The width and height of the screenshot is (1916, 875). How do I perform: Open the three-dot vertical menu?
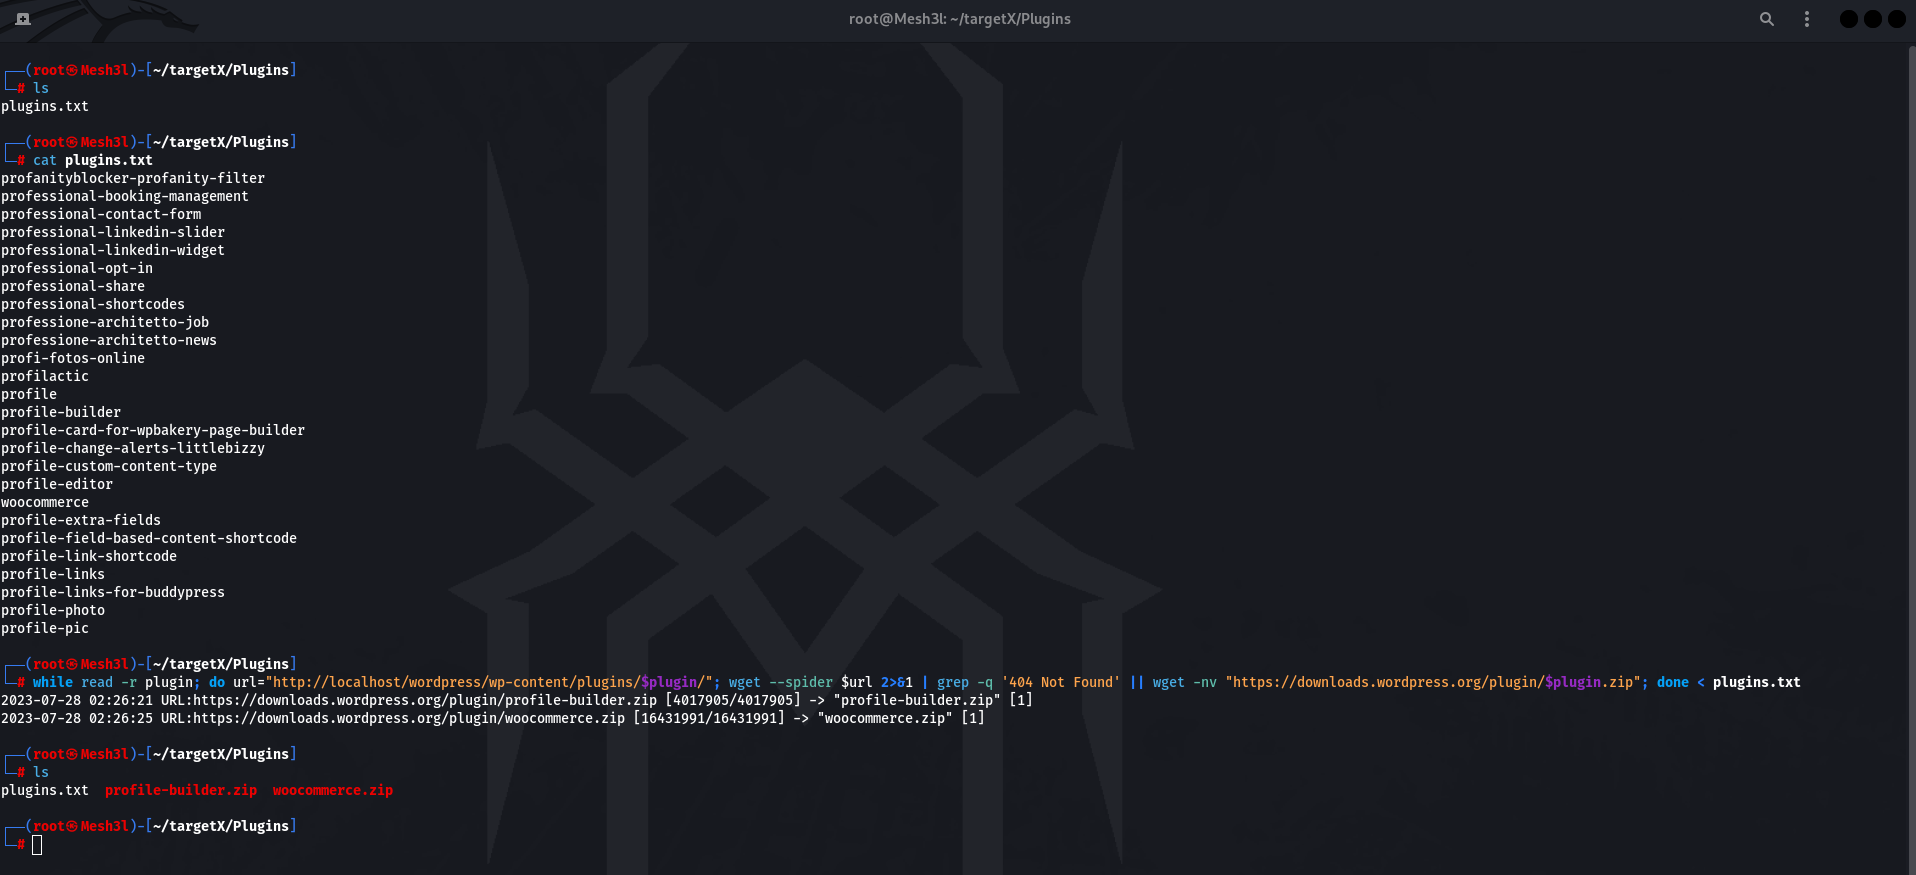point(1806,19)
